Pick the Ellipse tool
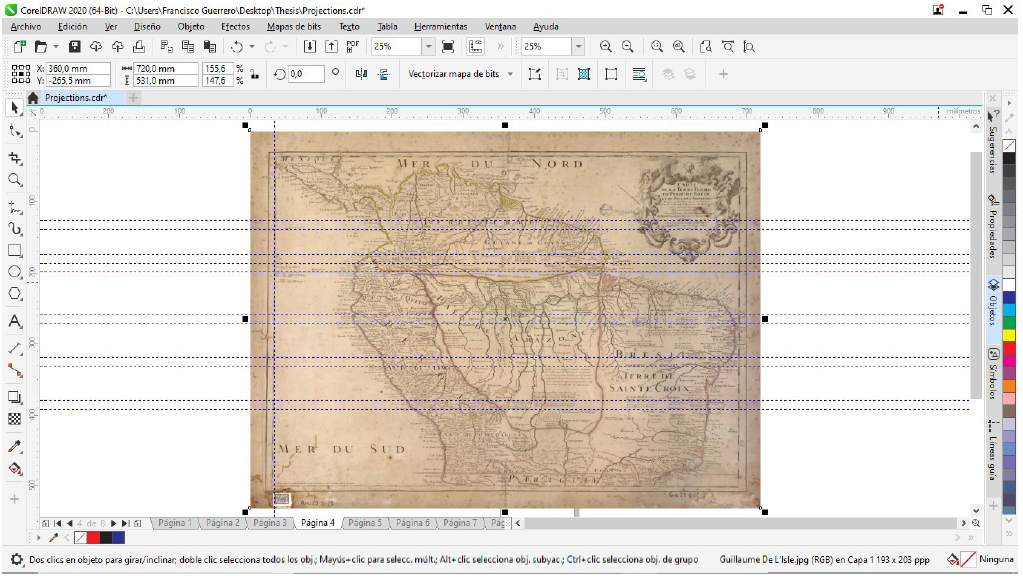This screenshot has height=579, width=1023. pyautogui.click(x=15, y=272)
